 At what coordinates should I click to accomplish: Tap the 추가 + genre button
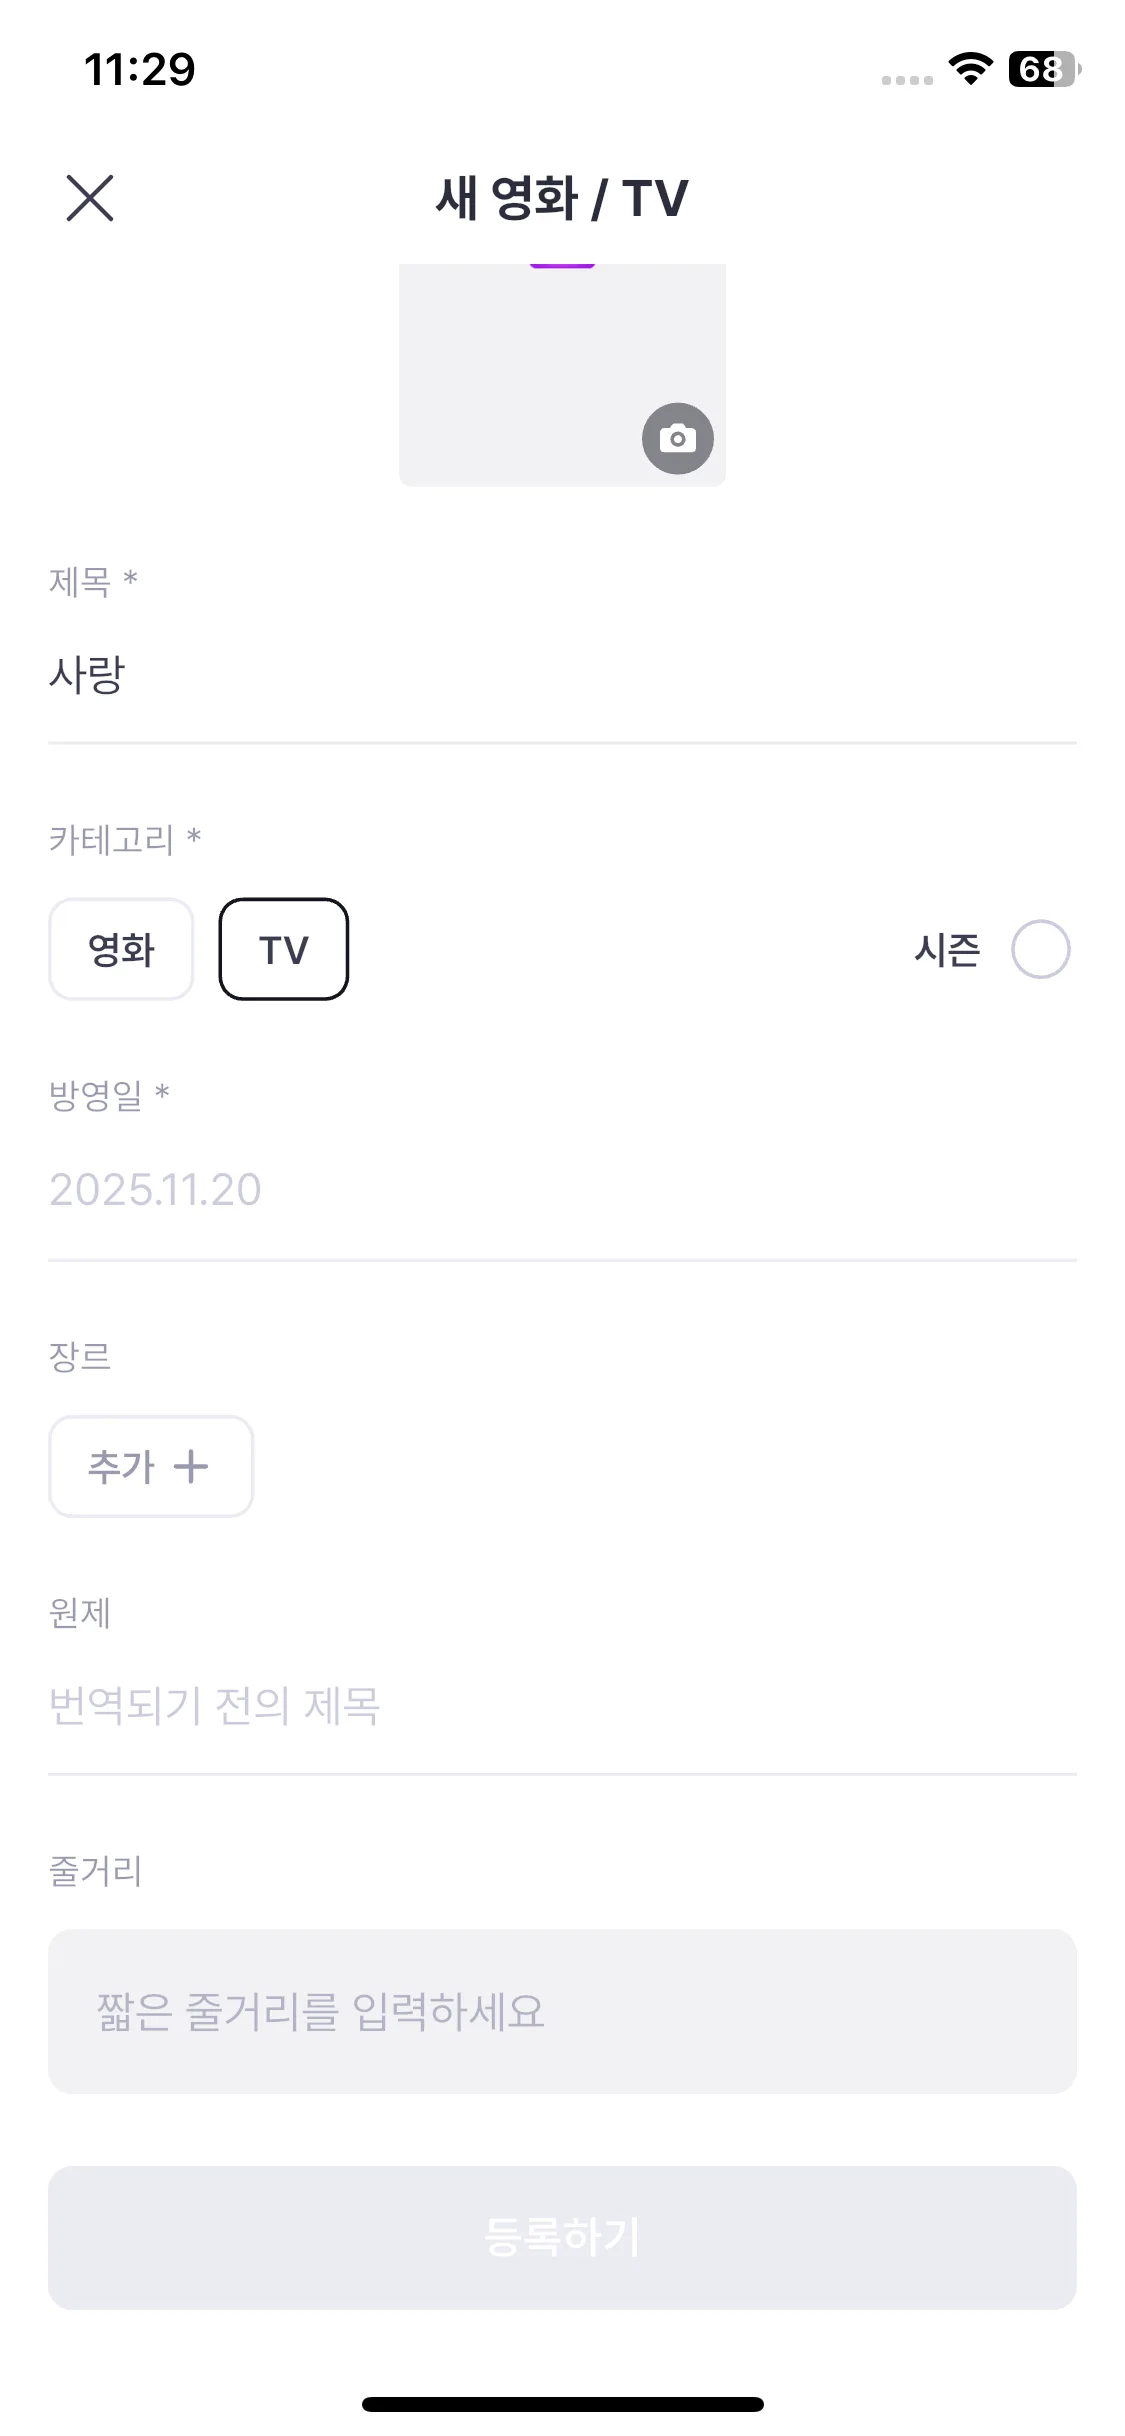coord(151,1466)
